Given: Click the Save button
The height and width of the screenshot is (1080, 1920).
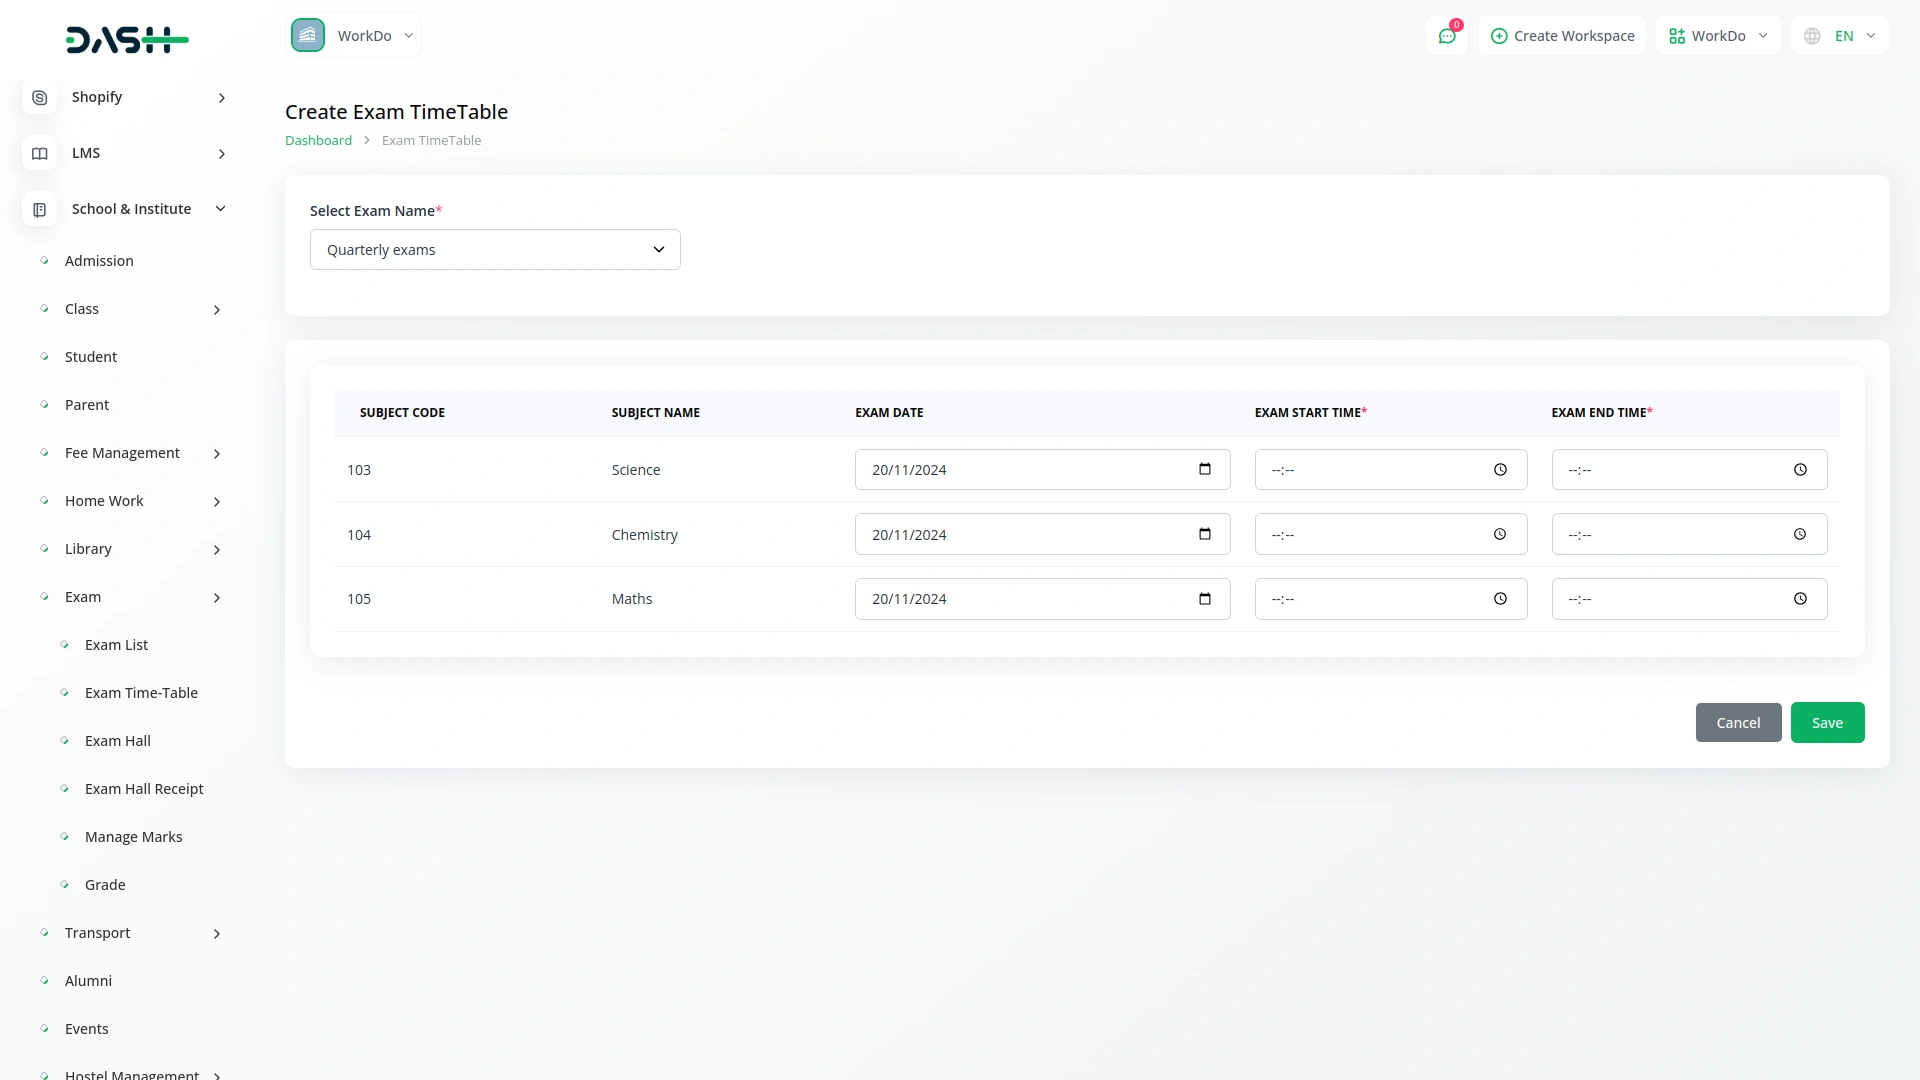Looking at the screenshot, I should click(1826, 723).
